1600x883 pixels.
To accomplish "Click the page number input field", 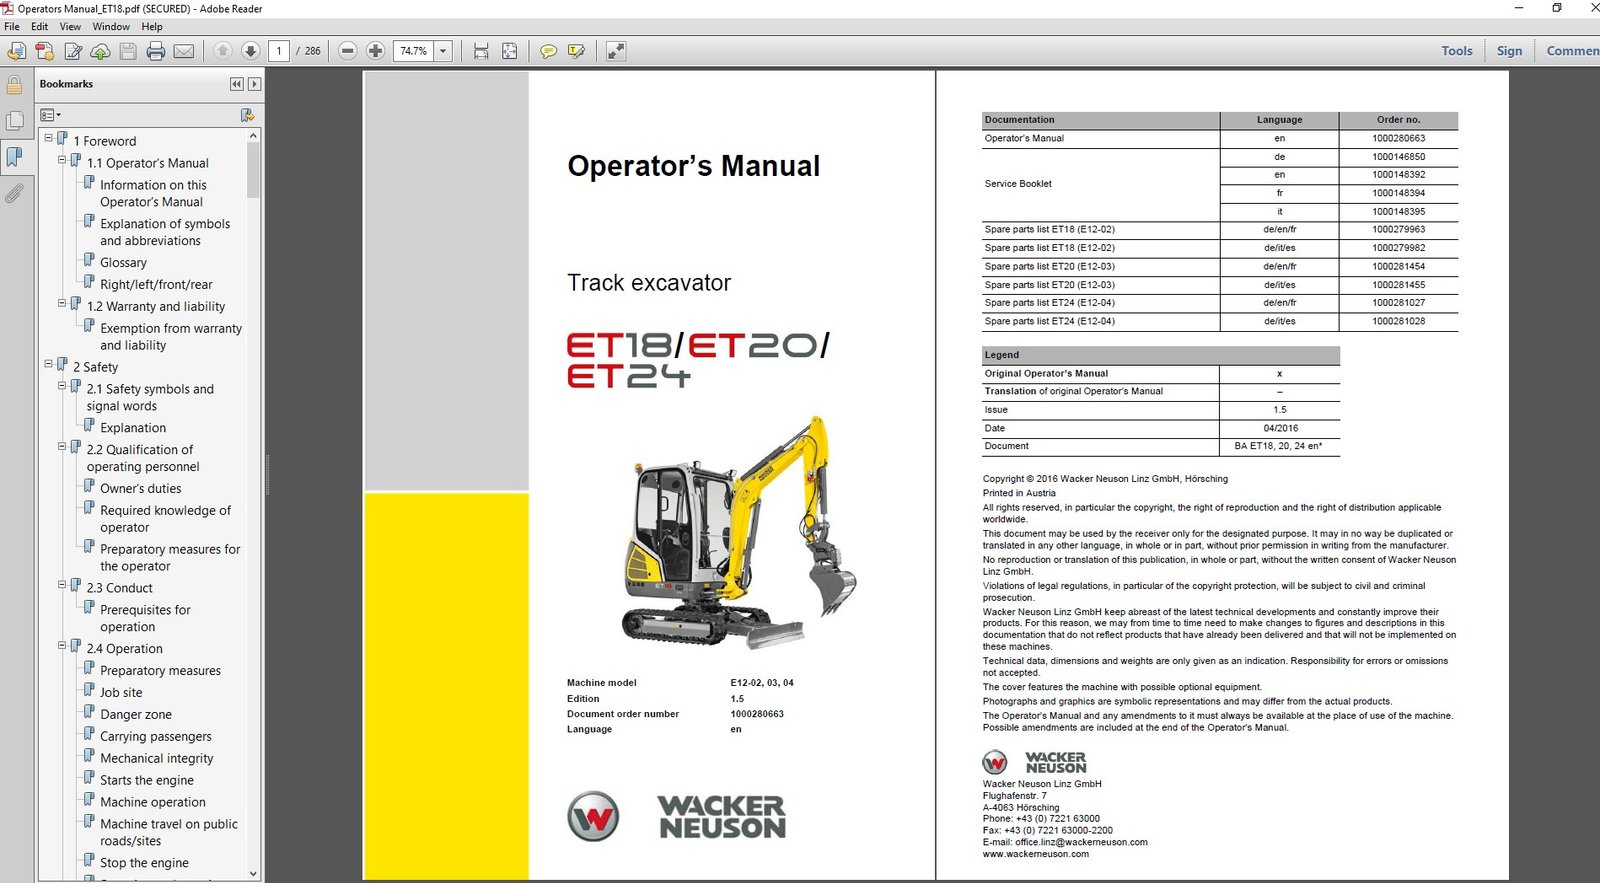I will [279, 51].
